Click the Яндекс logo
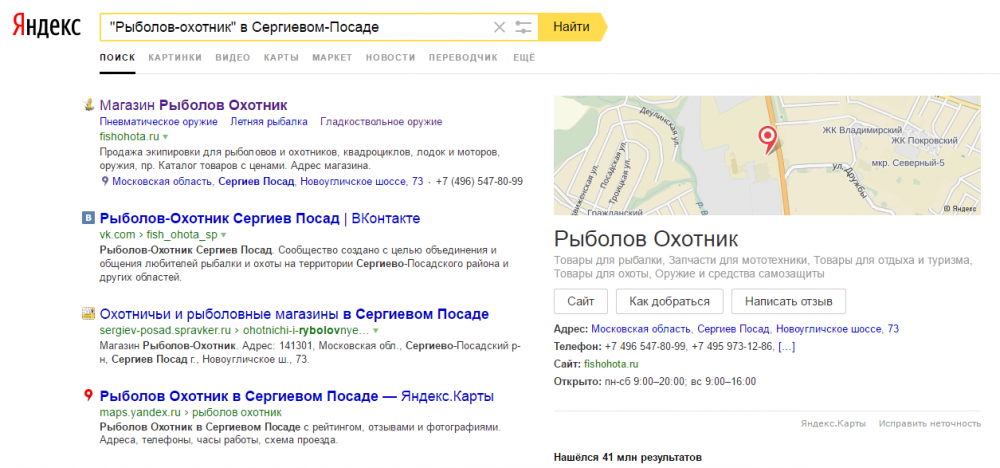 tap(47, 26)
